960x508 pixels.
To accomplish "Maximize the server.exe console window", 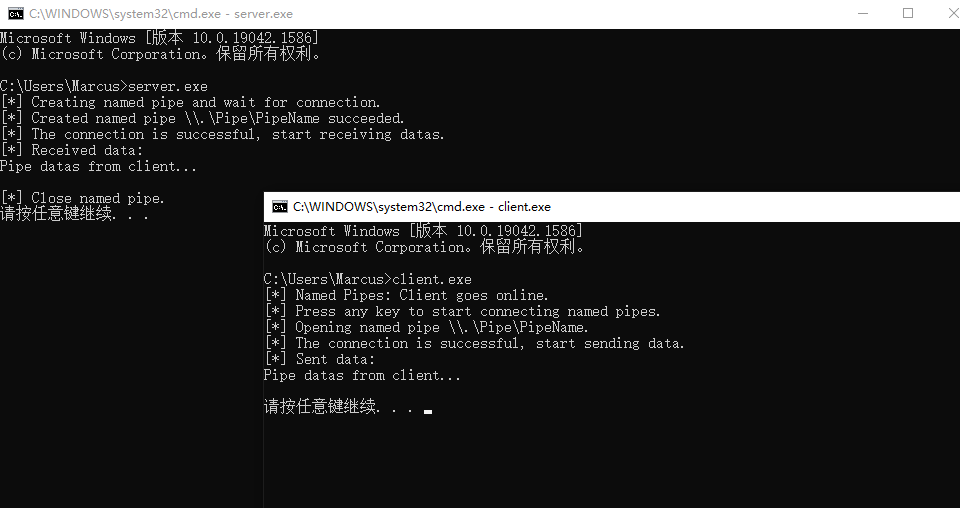I will 908,13.
